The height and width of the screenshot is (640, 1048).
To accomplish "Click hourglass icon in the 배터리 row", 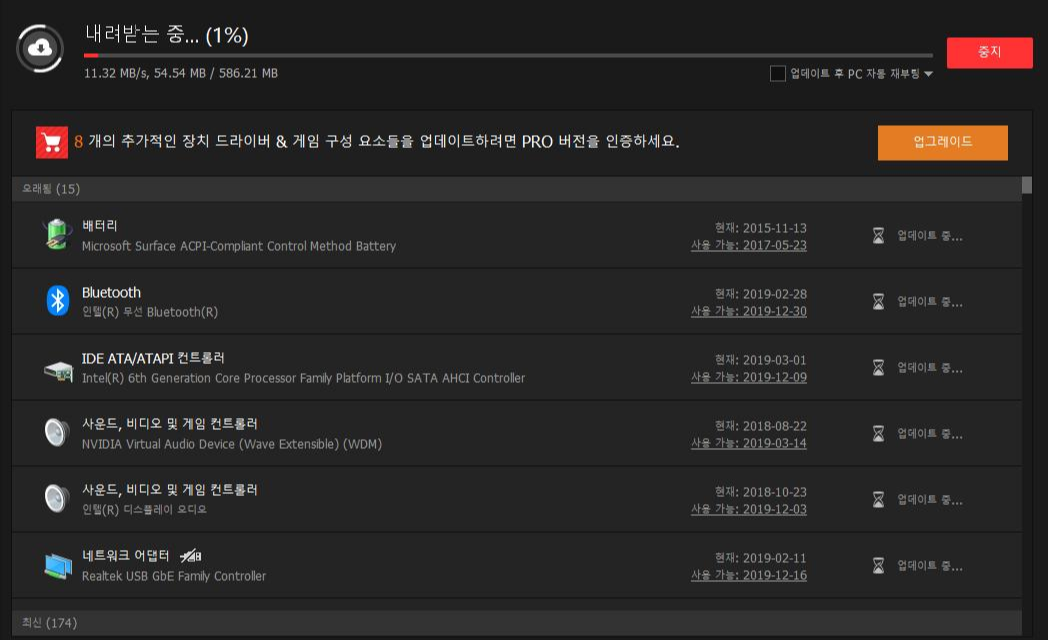I will (x=878, y=235).
